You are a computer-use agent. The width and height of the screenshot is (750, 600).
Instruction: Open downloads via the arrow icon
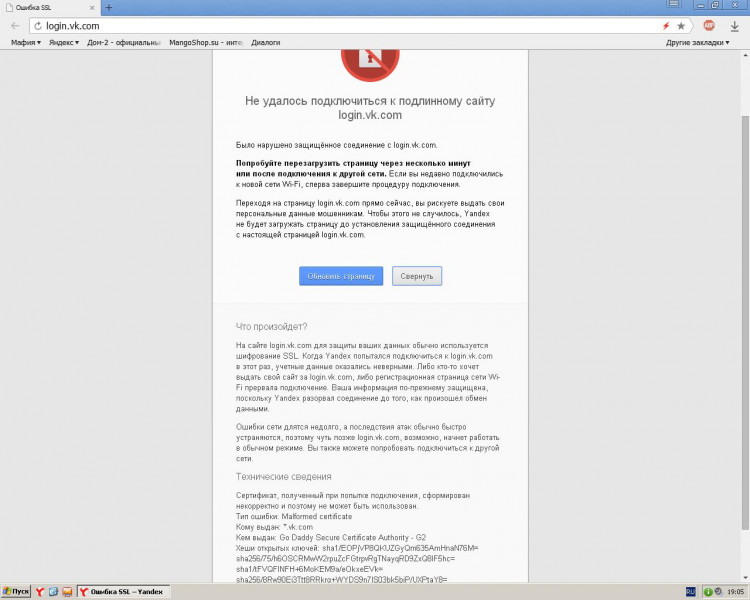(x=735, y=26)
